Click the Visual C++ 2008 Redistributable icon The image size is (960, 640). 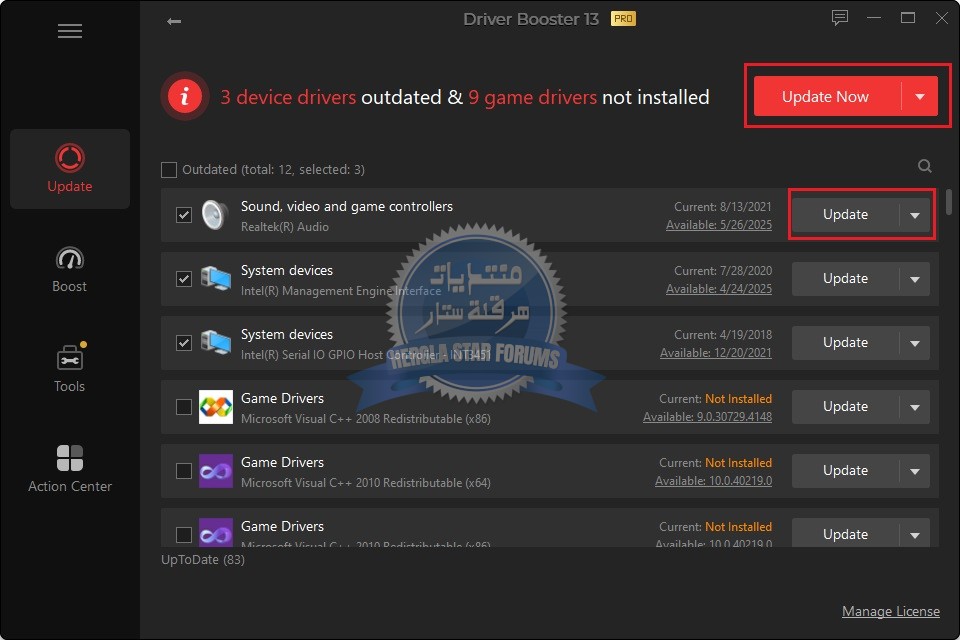216,407
